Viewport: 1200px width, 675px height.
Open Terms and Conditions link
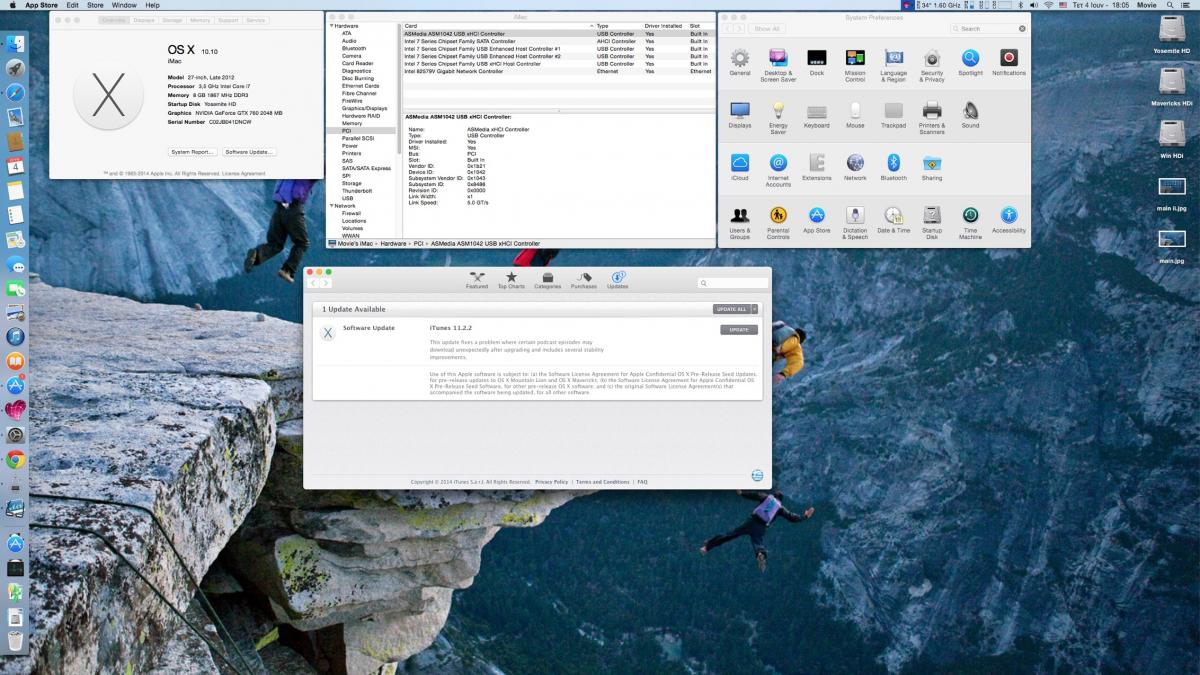point(603,482)
